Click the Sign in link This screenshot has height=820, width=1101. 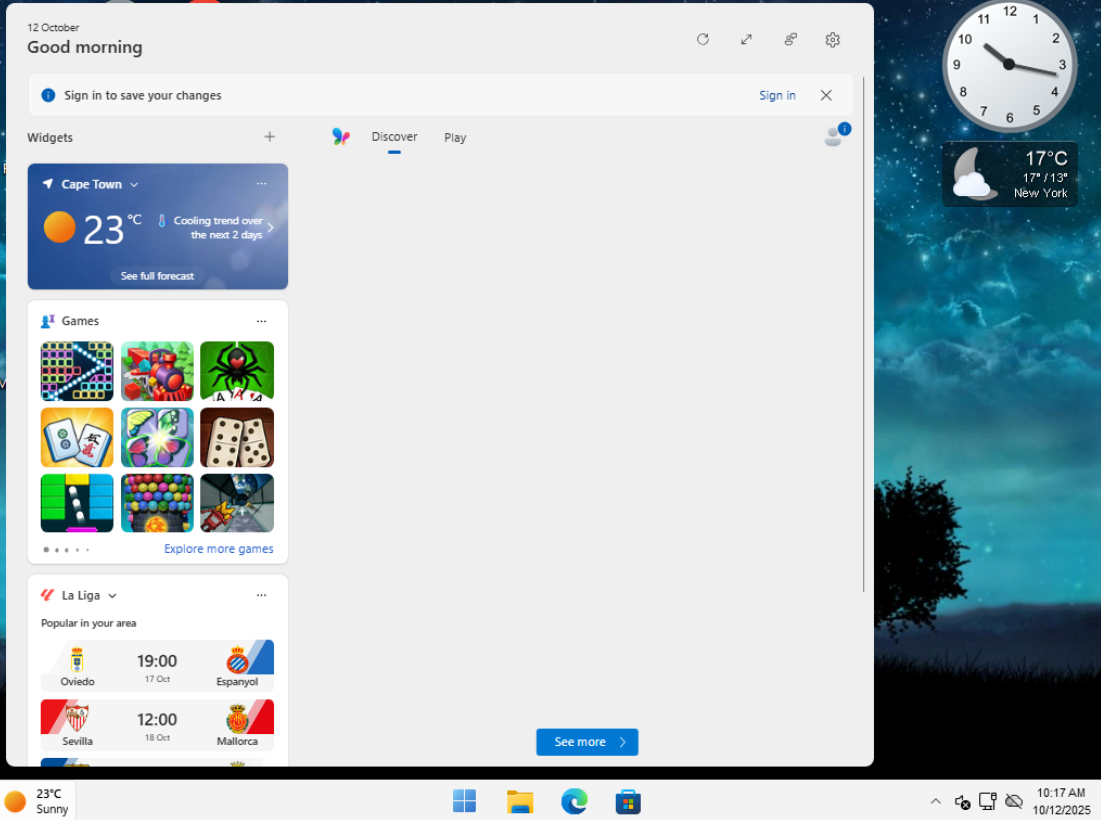[777, 96]
